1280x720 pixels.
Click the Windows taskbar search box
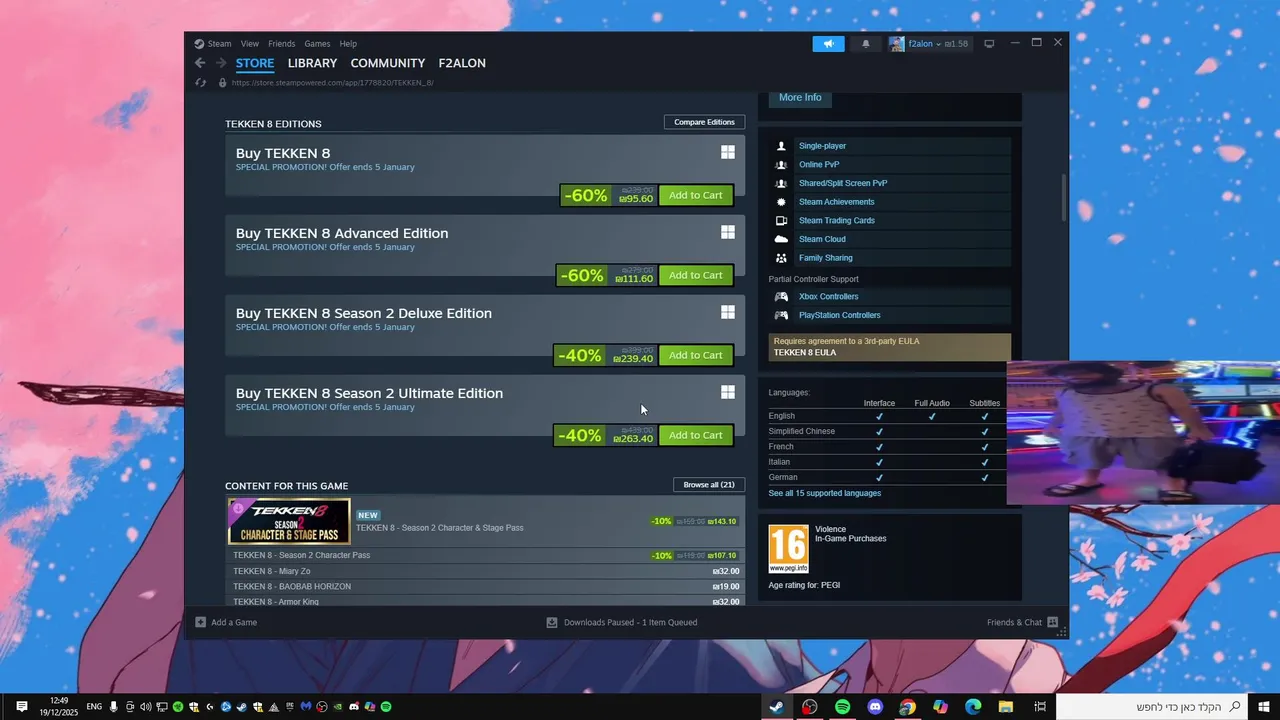click(1153, 707)
